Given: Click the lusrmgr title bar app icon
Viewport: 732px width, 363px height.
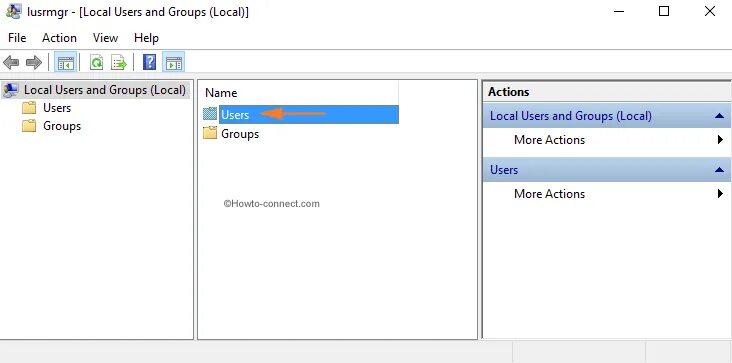Looking at the screenshot, I should pos(13,11).
